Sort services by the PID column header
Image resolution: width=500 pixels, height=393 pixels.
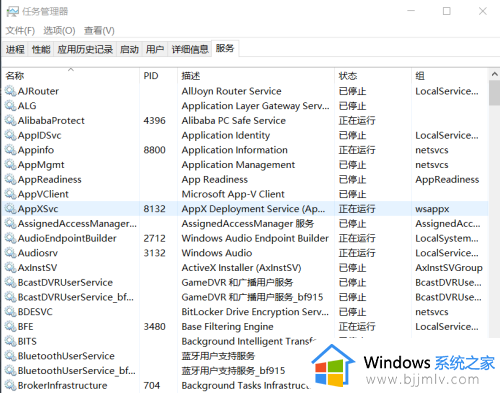158,76
